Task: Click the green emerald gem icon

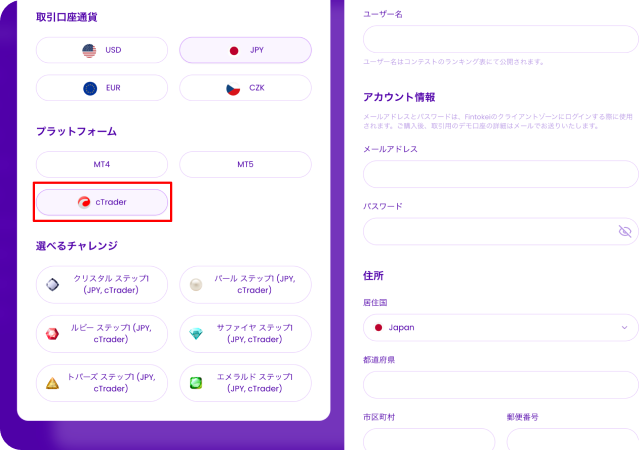Action: pos(196,383)
